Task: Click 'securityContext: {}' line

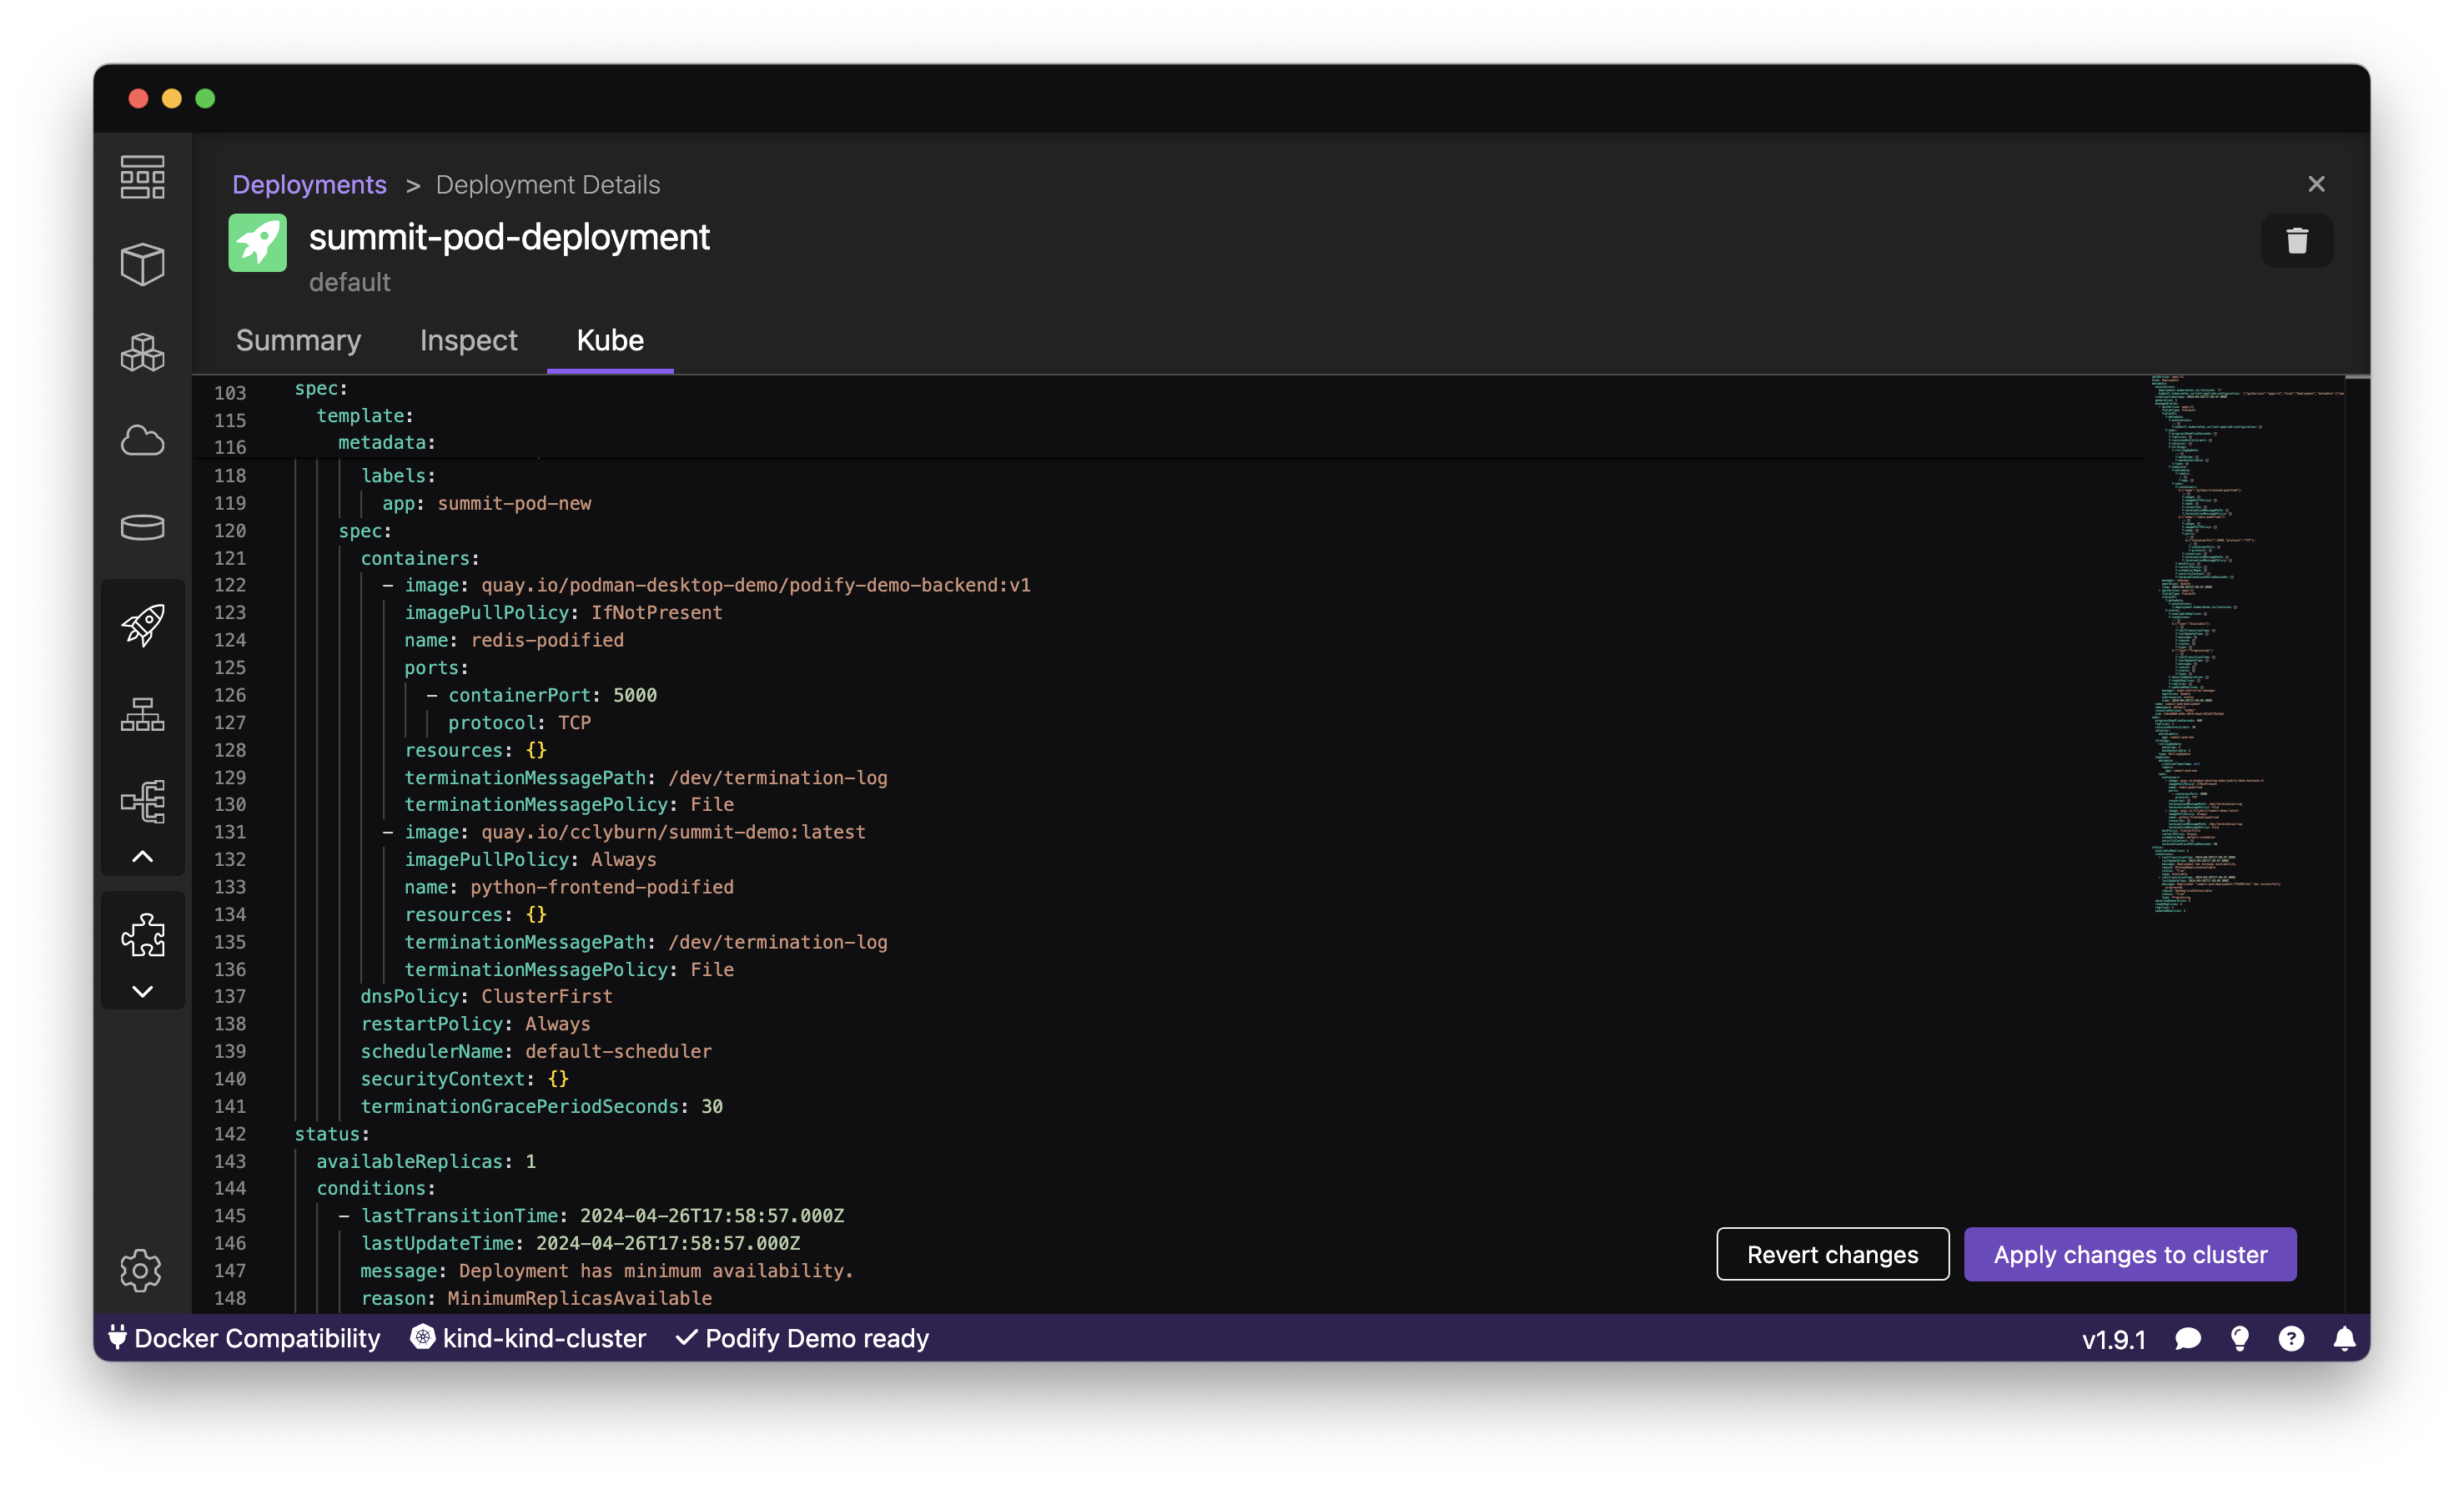Action: 464,1079
